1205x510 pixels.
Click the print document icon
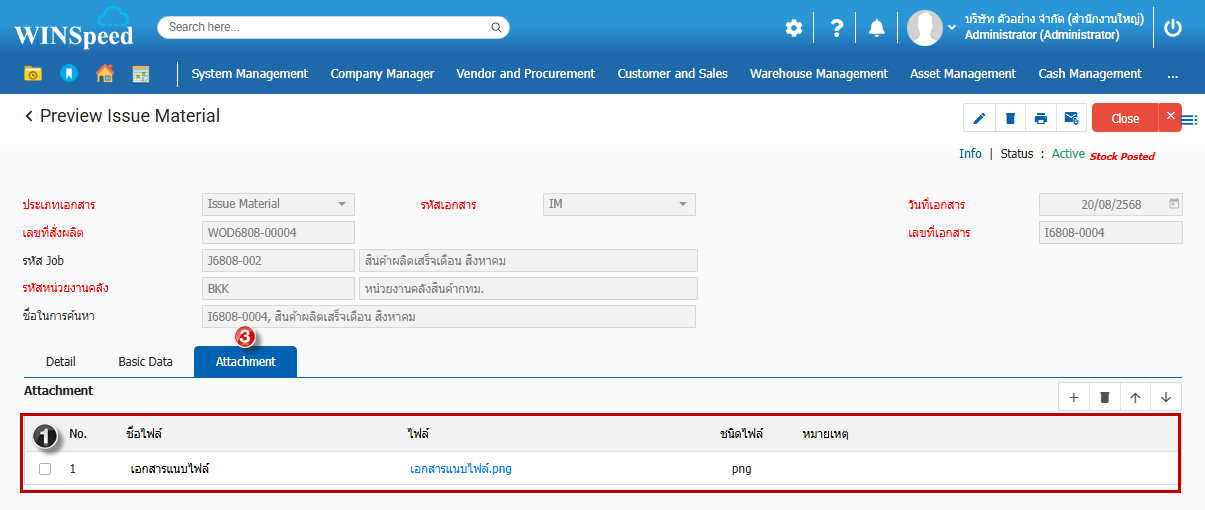click(x=1041, y=118)
